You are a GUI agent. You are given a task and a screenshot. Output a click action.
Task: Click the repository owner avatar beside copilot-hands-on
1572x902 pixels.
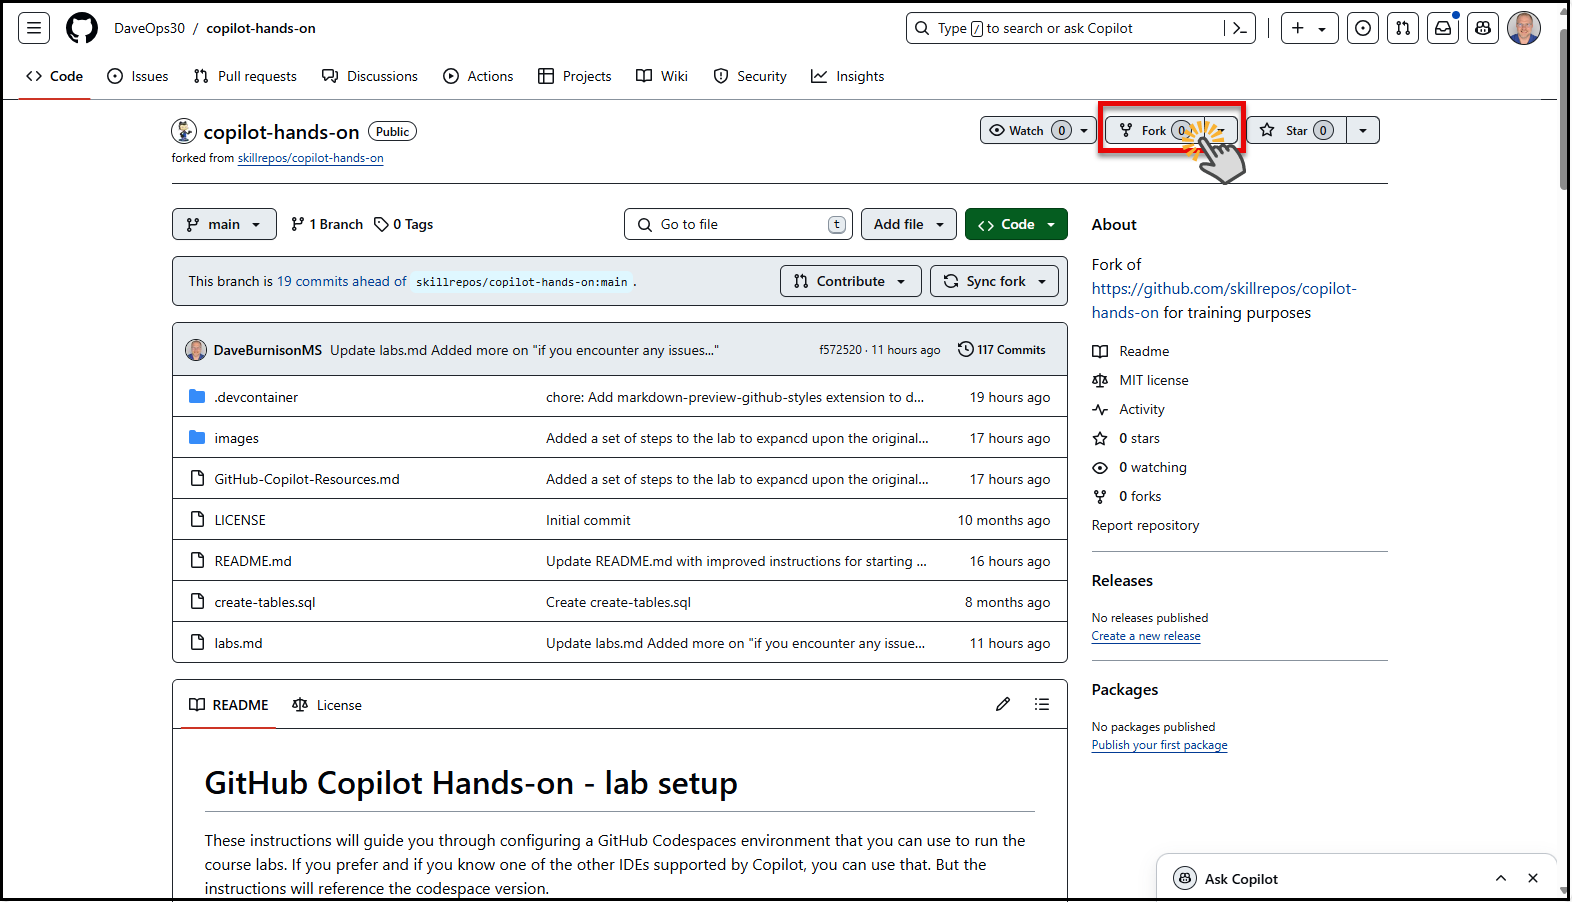point(184,131)
